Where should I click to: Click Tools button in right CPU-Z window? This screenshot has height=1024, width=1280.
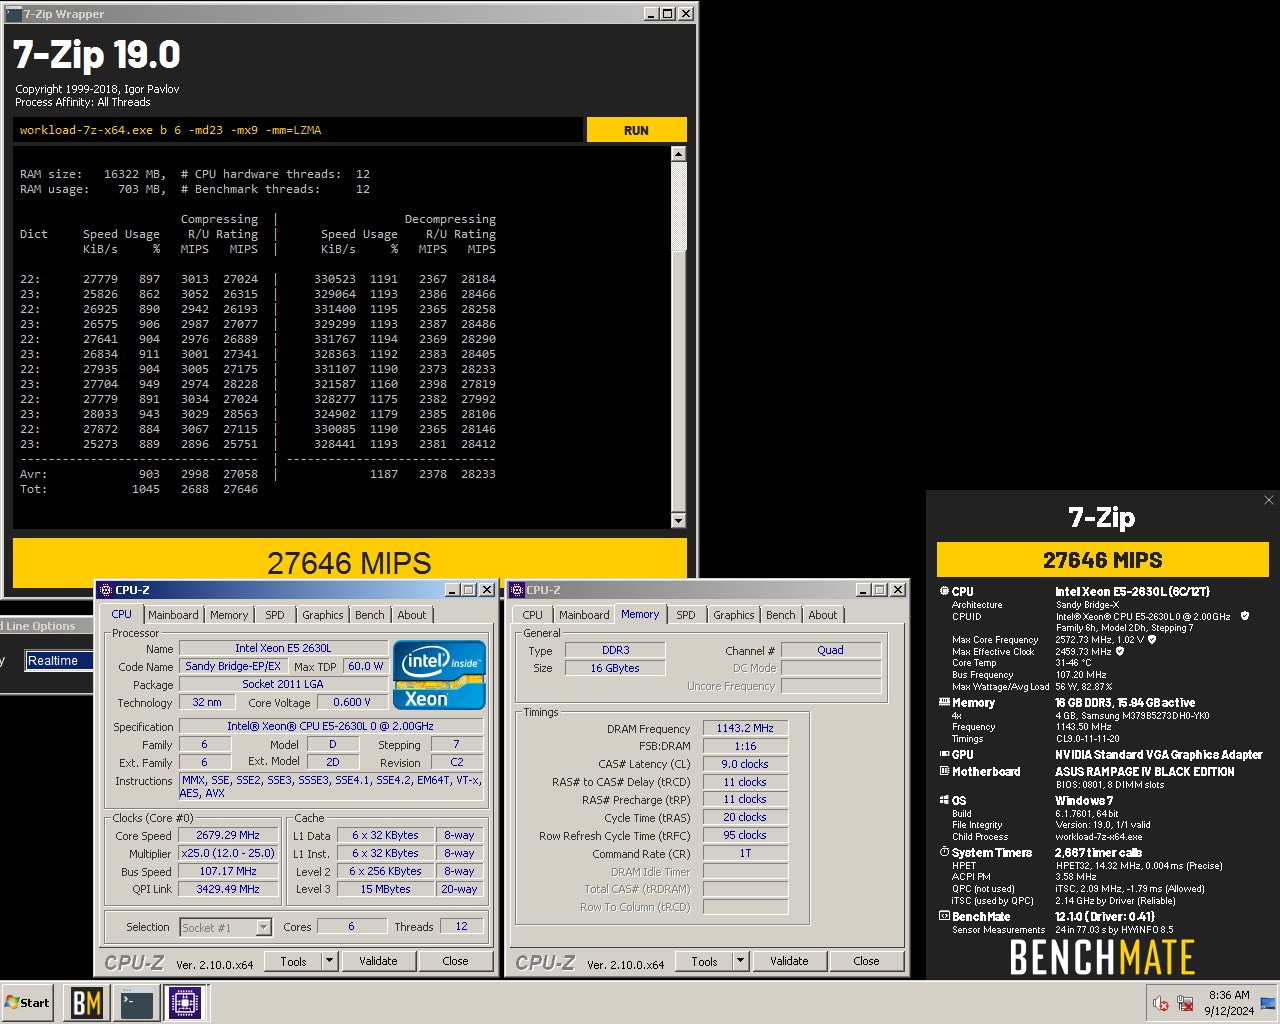(x=705, y=961)
